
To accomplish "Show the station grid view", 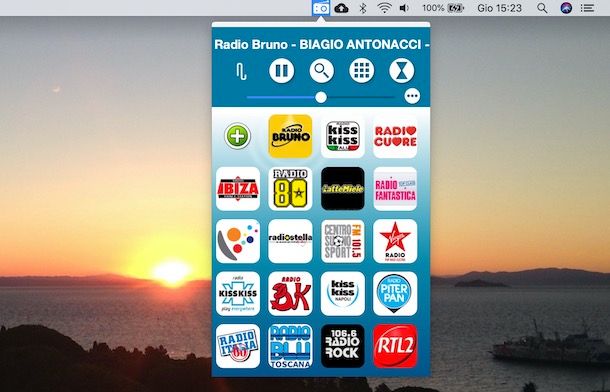I will [361, 71].
